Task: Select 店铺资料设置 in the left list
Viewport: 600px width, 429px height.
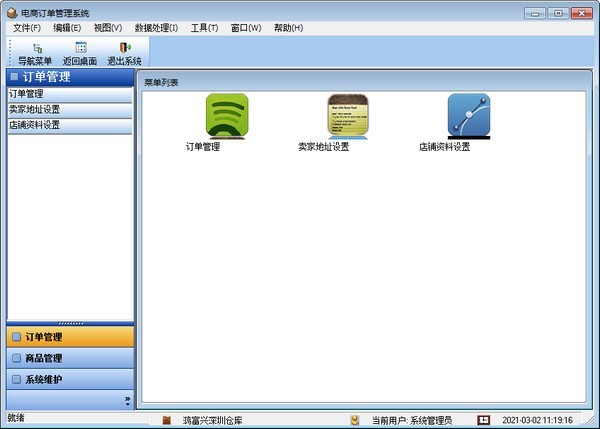Action: point(35,126)
